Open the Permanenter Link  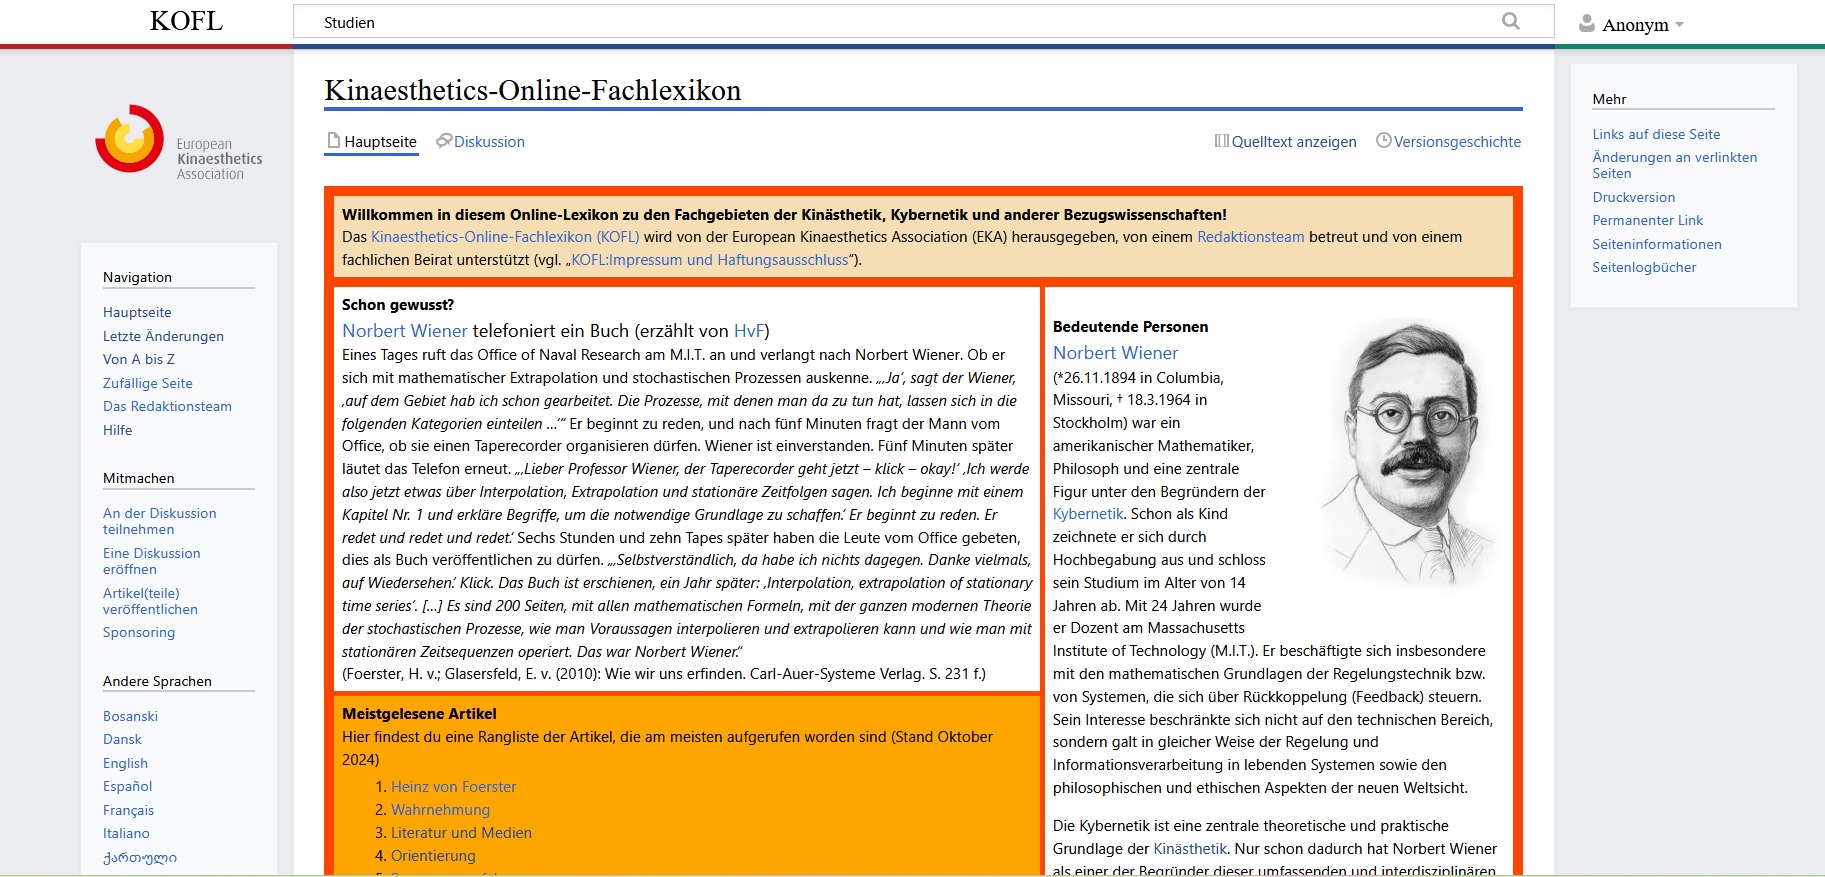coord(1648,220)
